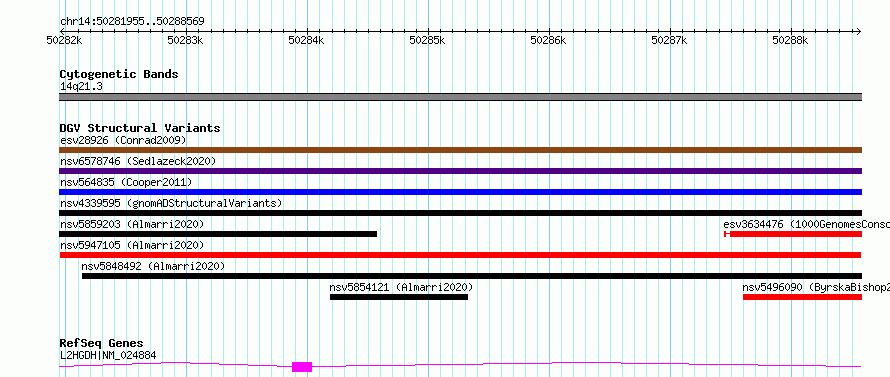Viewport: 890px width, 377px height.
Task: Click the gray 14q21.3 cytogenetic band
Action: coord(460,97)
